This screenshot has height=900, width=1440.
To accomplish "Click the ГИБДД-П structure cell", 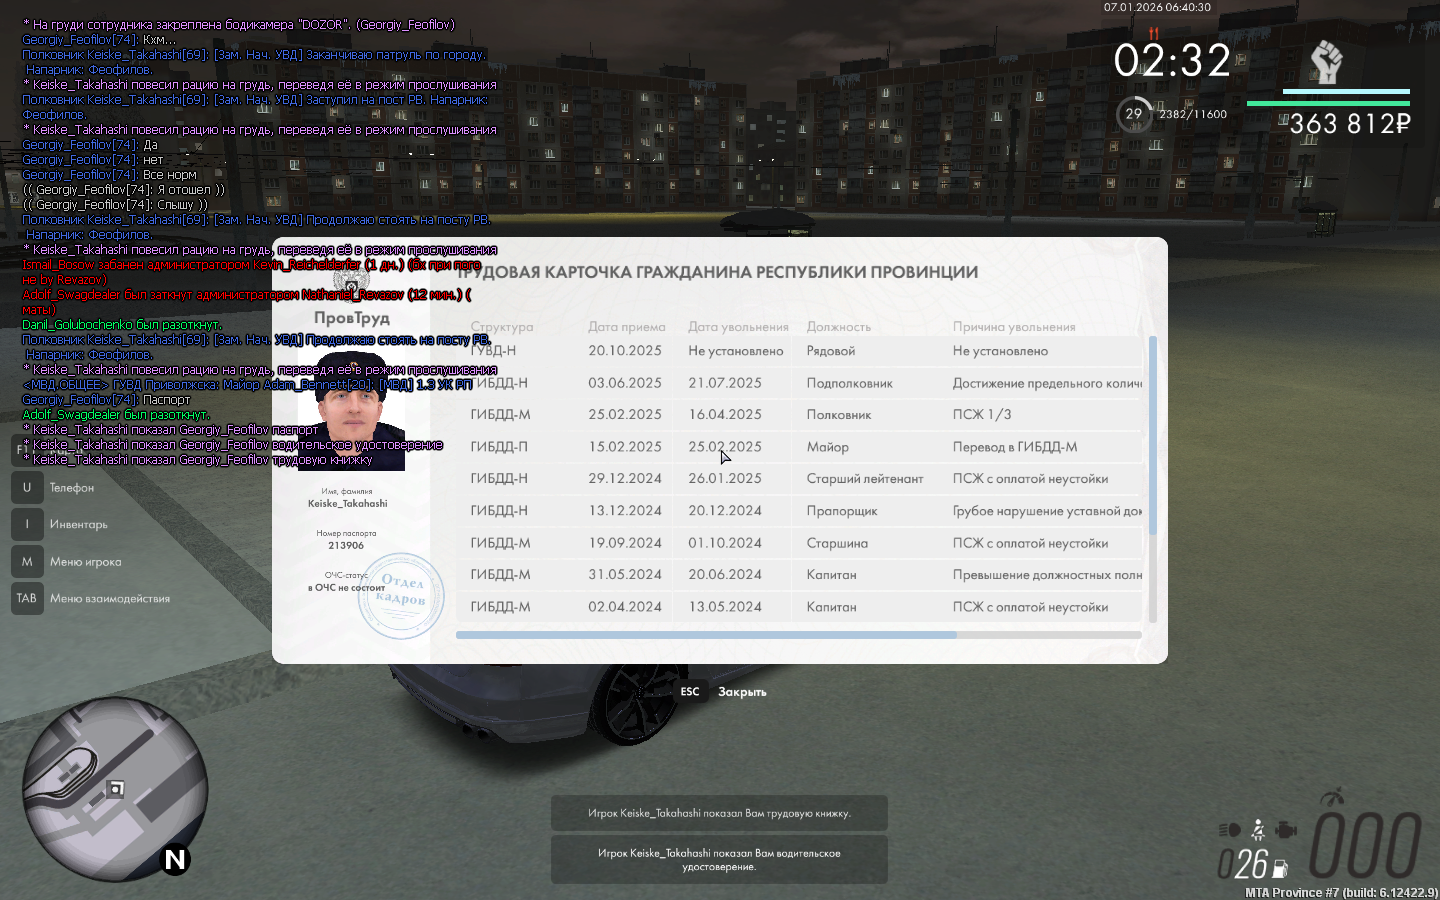I will [x=499, y=447].
